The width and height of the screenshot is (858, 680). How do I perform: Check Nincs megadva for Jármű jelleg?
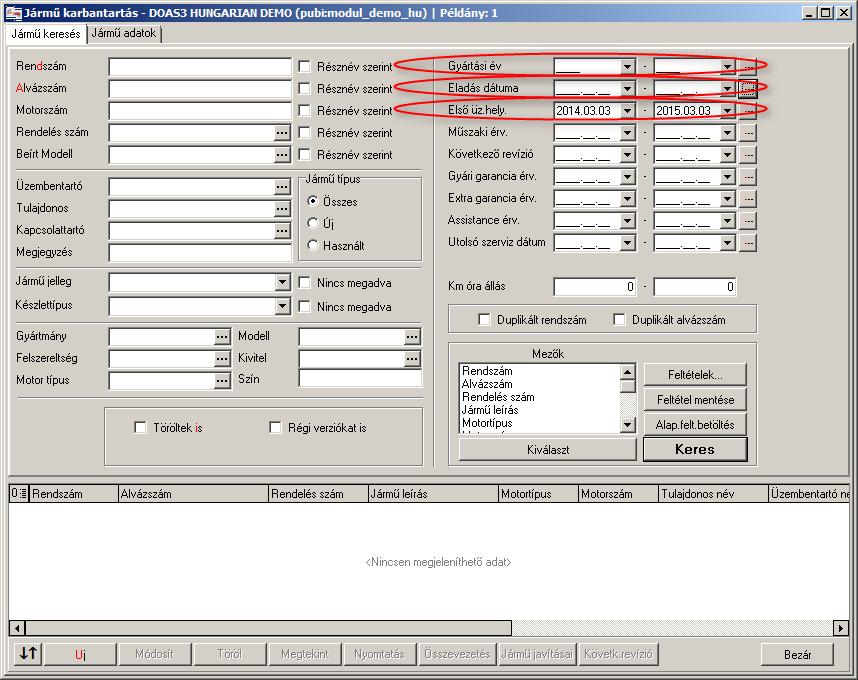304,283
